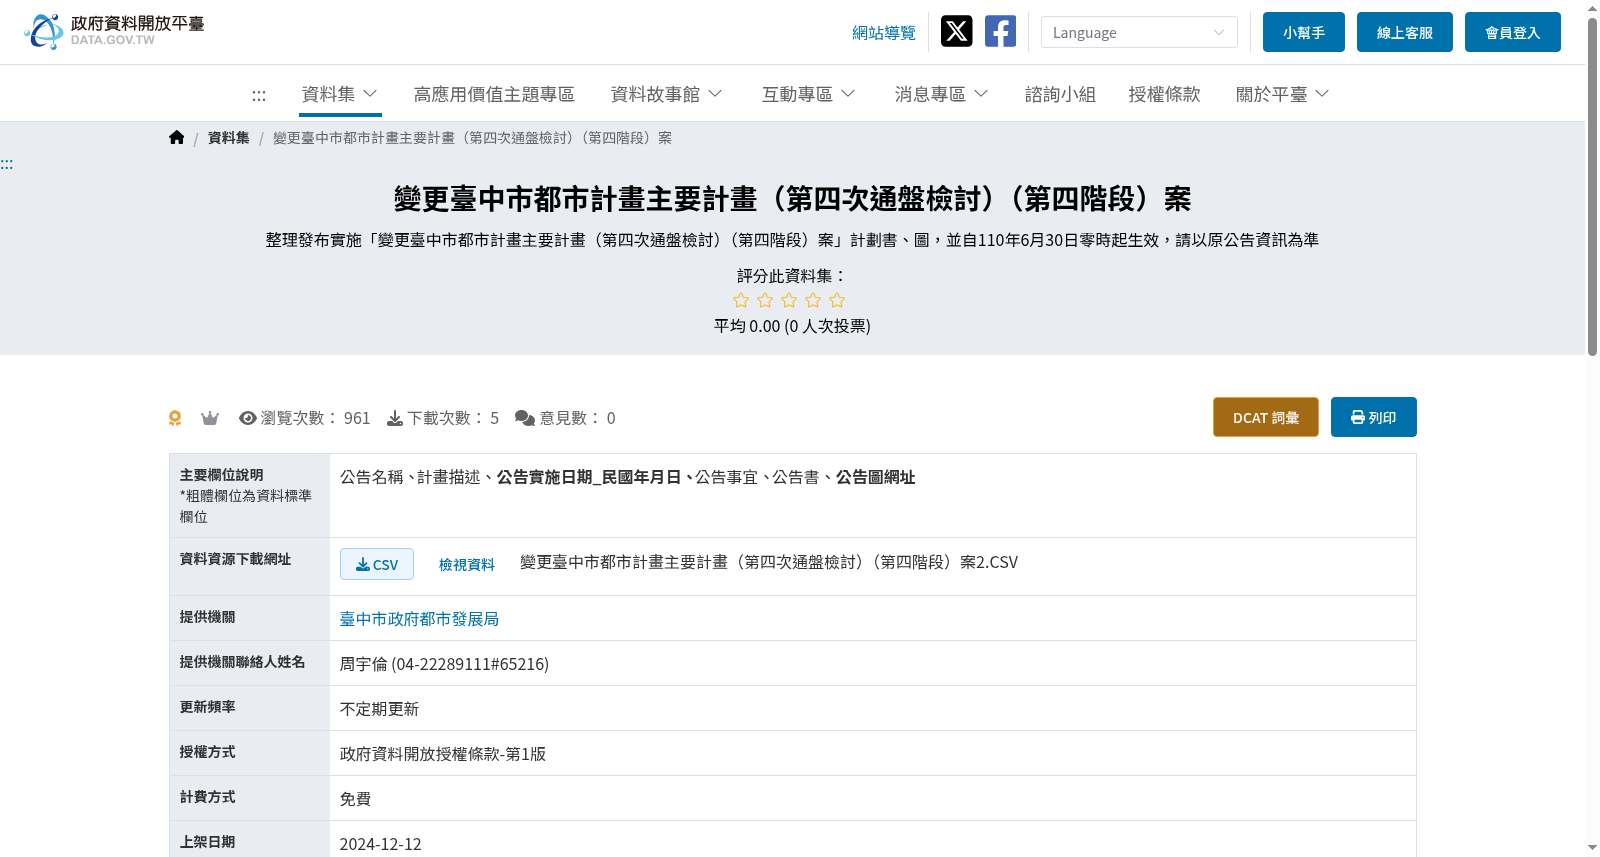Click the rating text 平均 0.00 (0 人次投票)
The height and width of the screenshot is (857, 1600).
tap(792, 326)
